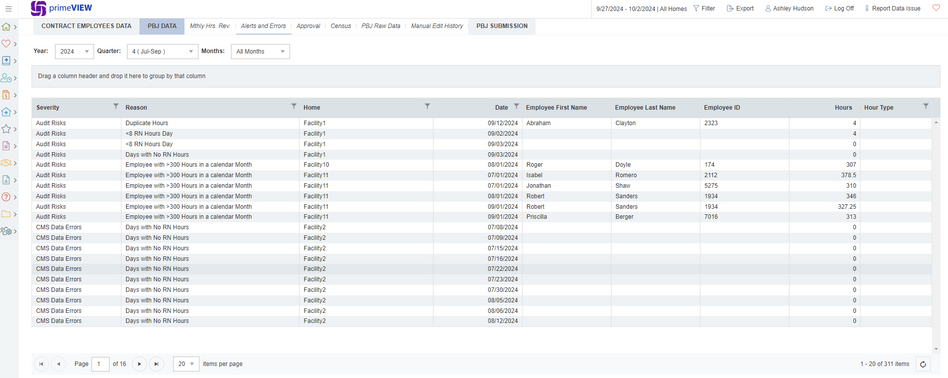The image size is (948, 378).
Task: Click the green report document sidebar icon
Action: point(6,180)
